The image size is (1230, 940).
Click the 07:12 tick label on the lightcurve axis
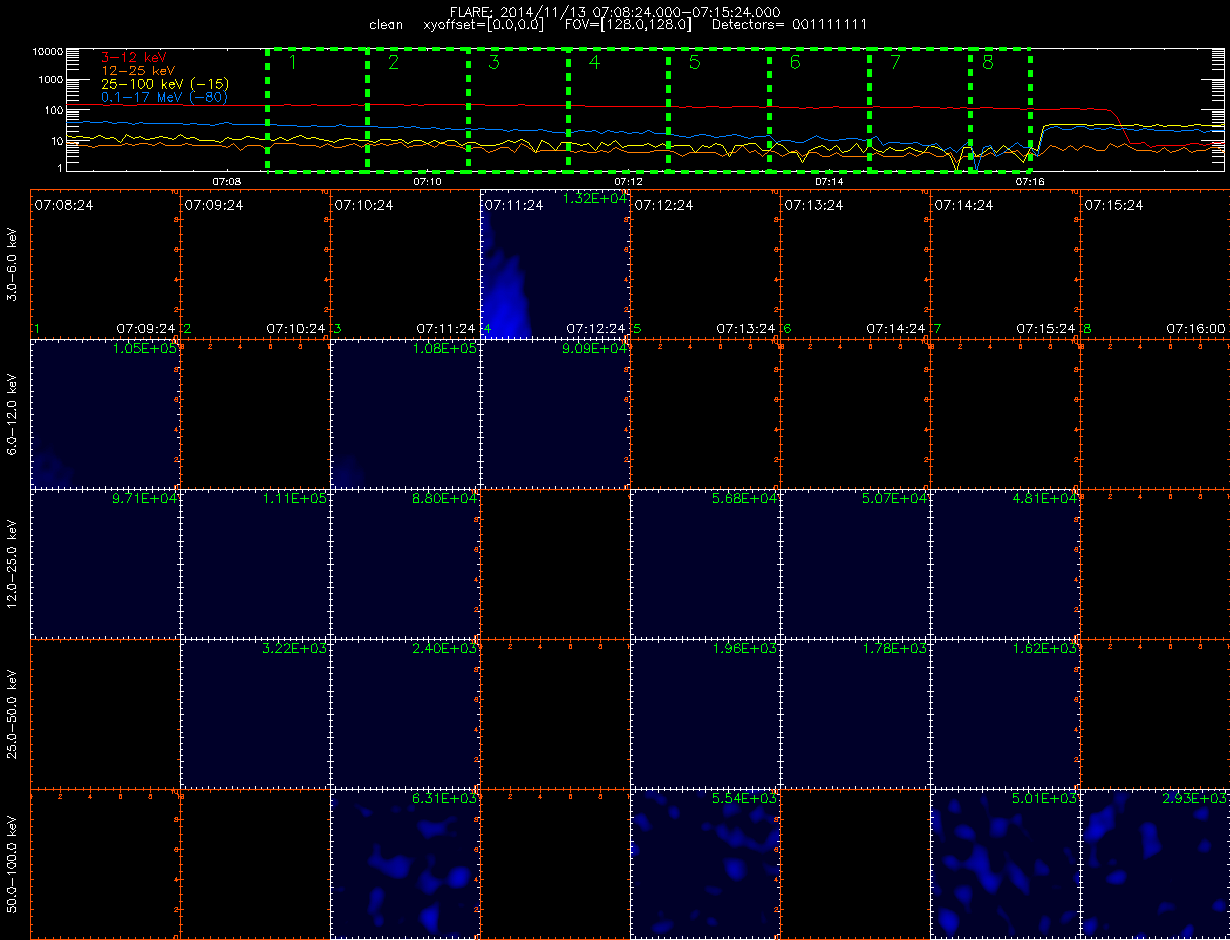[628, 181]
